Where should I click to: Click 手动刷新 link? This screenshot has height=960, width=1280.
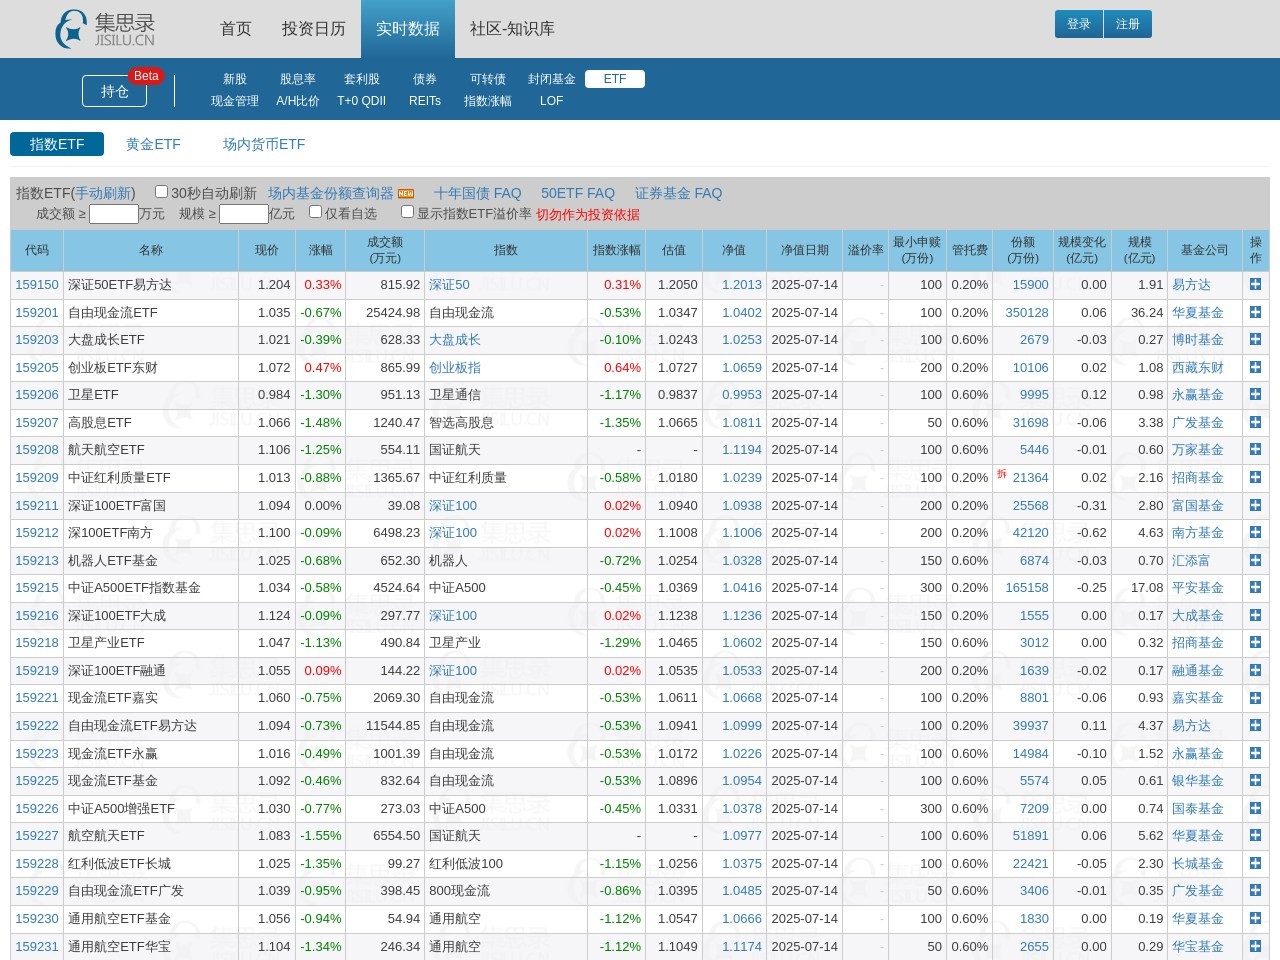(x=103, y=193)
